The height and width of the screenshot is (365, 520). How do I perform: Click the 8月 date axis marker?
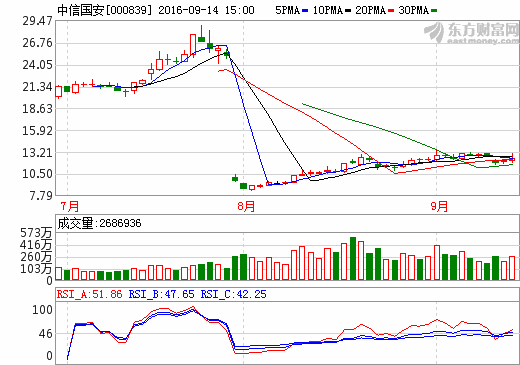246,206
